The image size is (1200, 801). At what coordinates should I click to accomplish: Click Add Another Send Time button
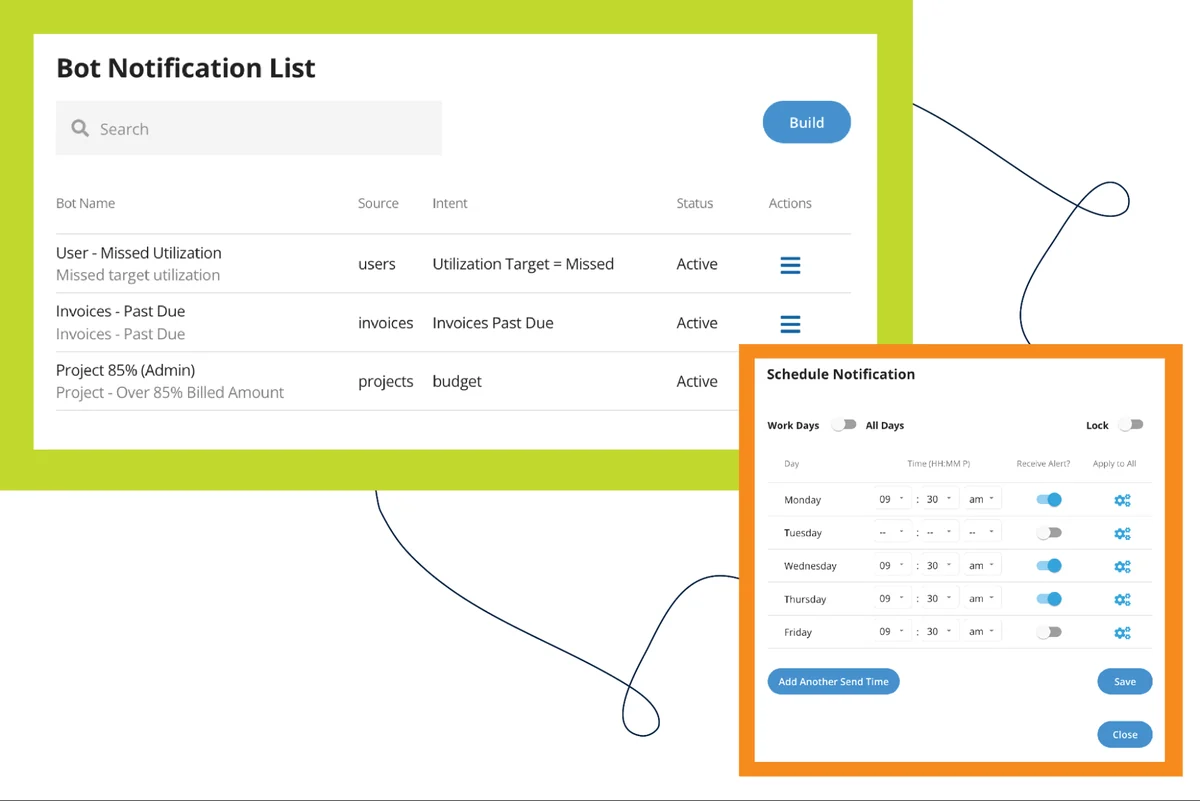point(833,682)
